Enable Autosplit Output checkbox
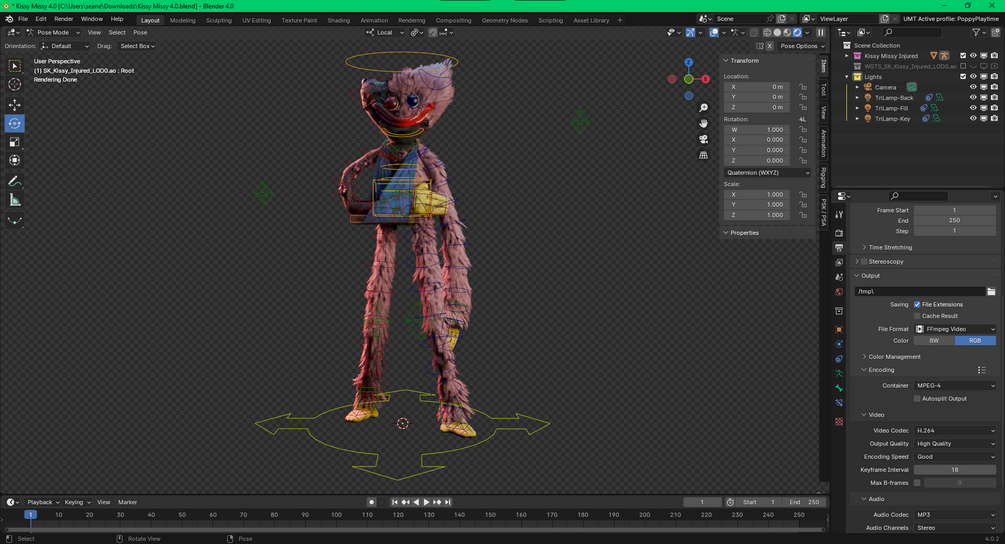This screenshot has width=1005, height=544. click(917, 399)
